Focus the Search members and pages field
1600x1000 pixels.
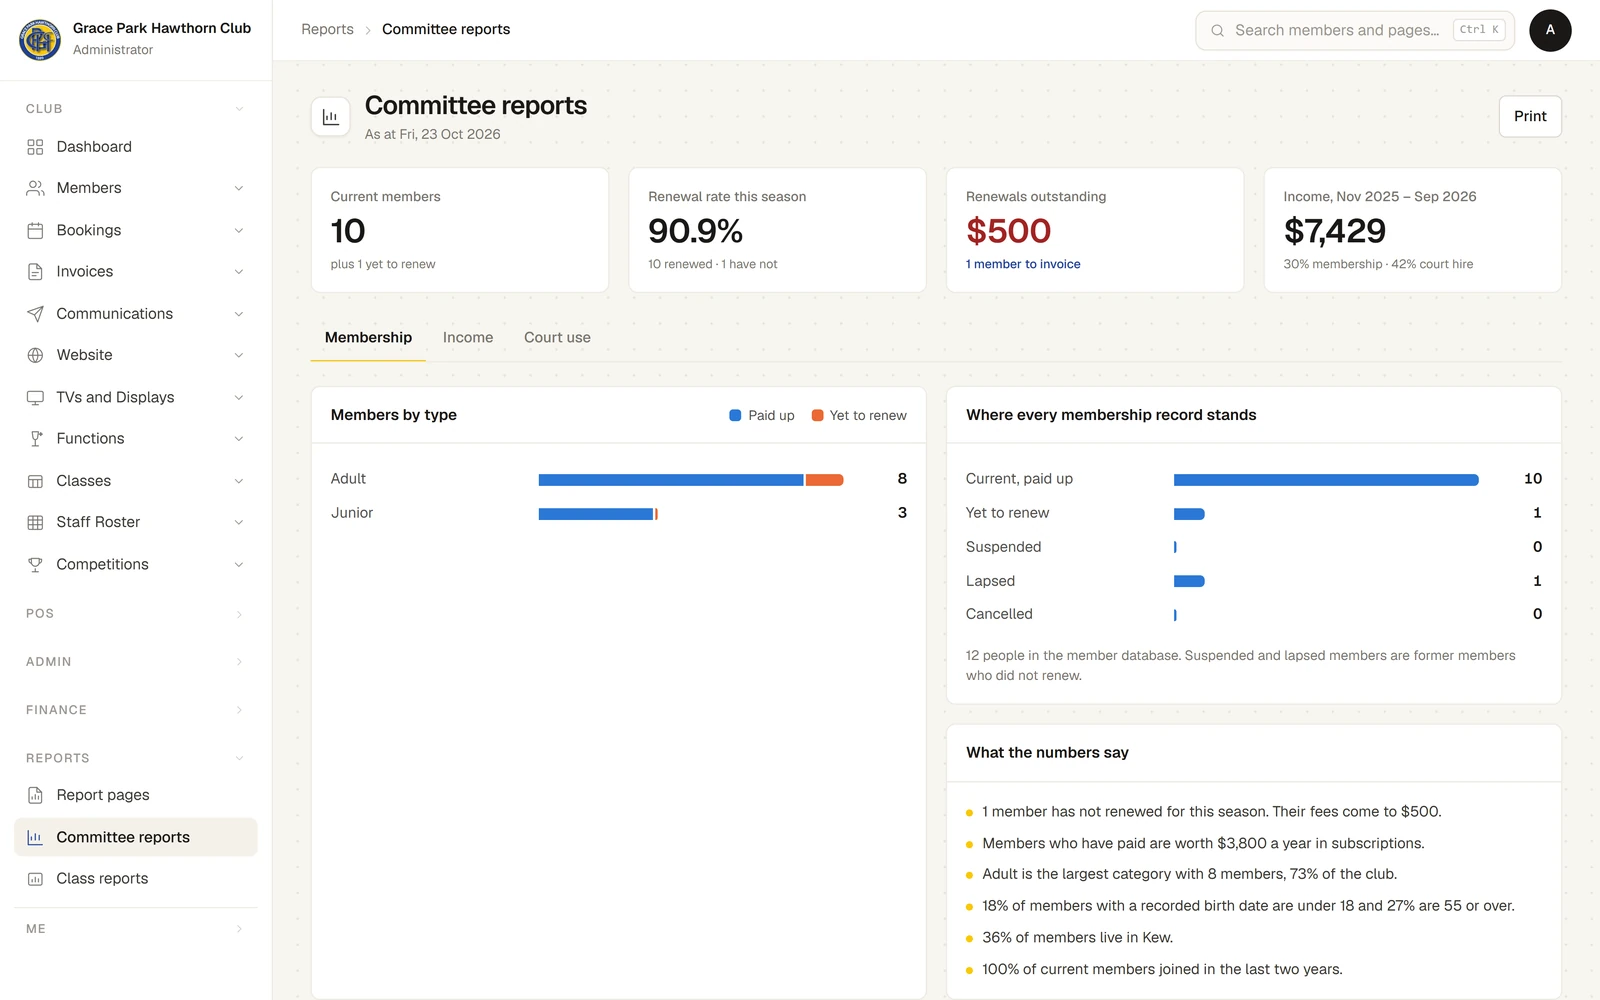pos(1355,30)
